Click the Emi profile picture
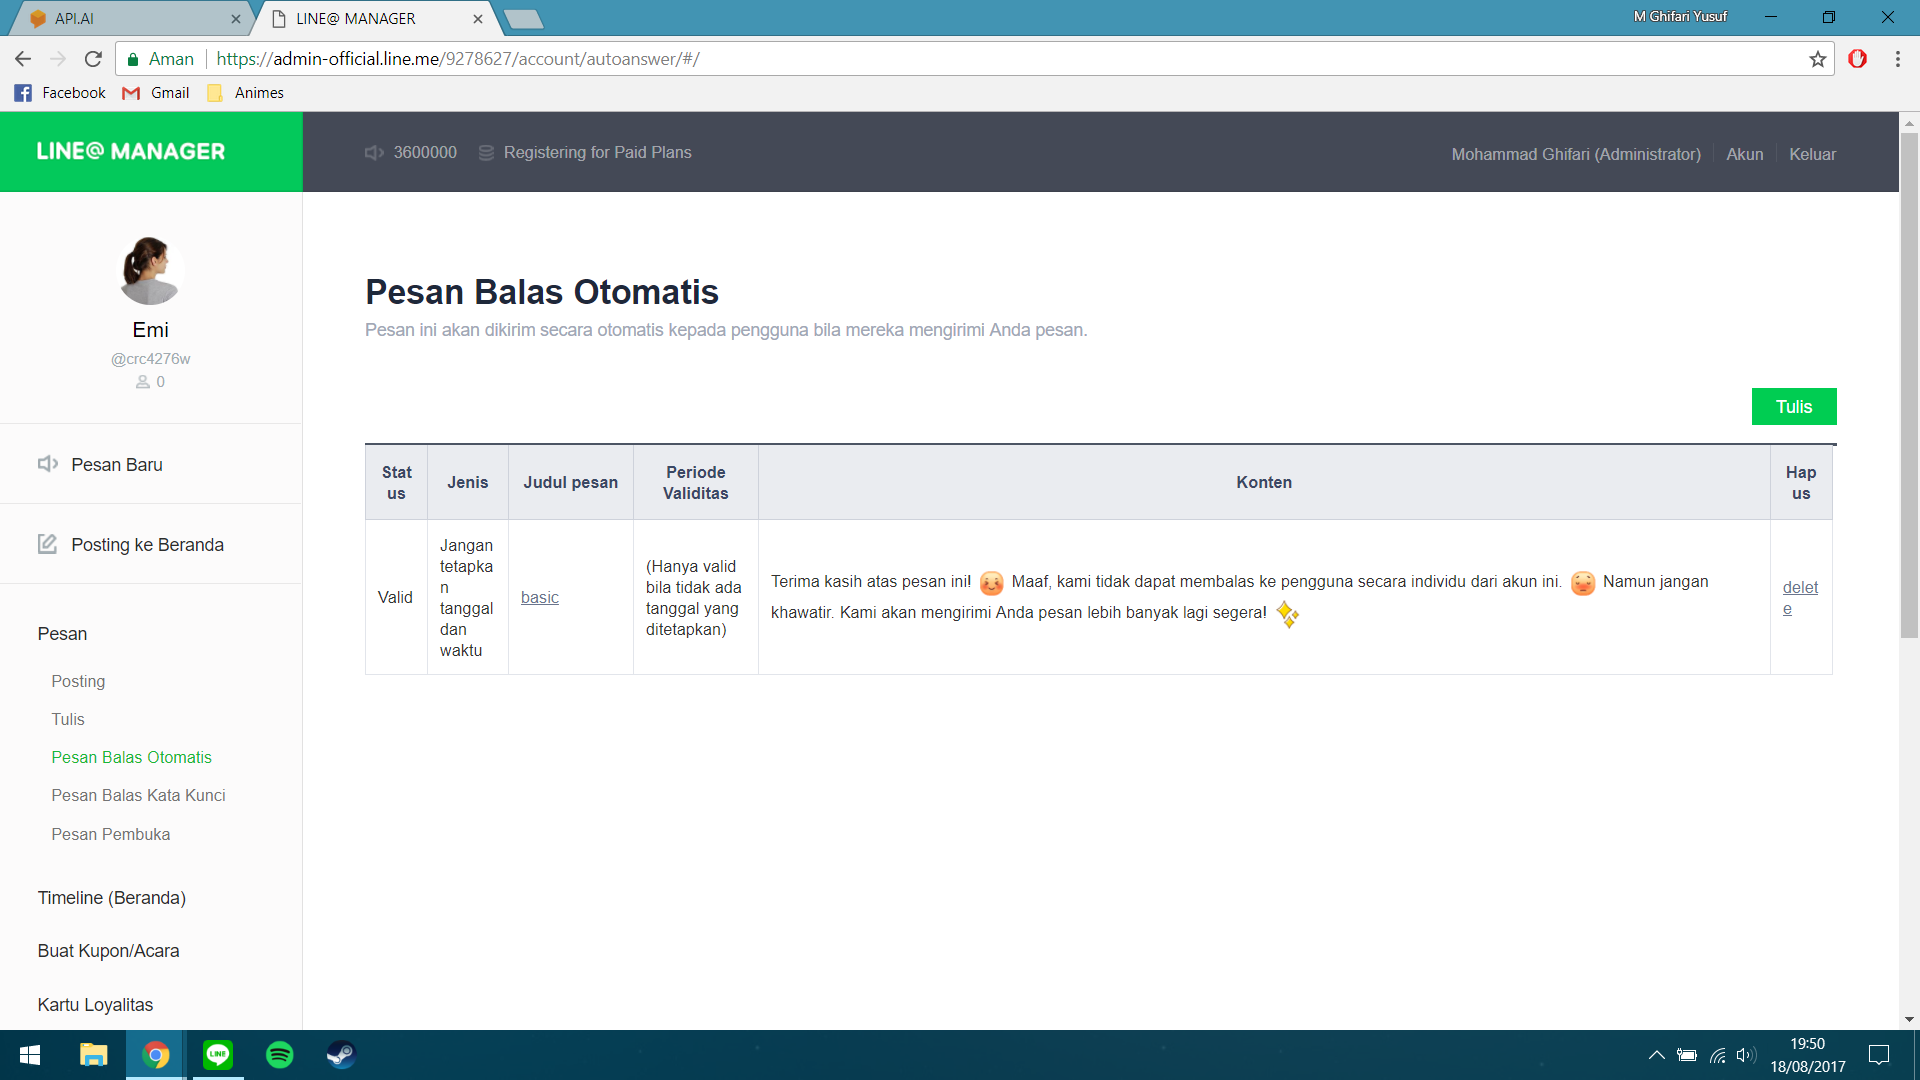 (150, 271)
